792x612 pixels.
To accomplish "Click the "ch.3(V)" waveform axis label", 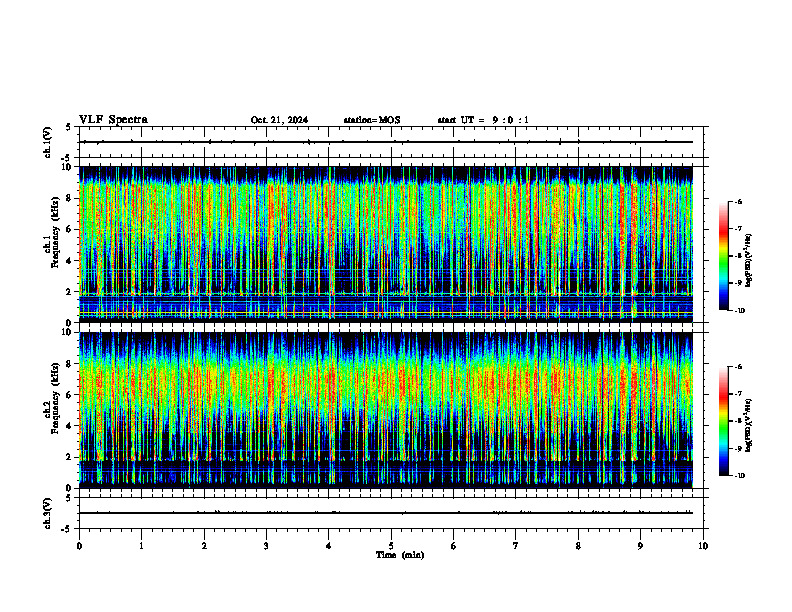I will click(x=48, y=513).
